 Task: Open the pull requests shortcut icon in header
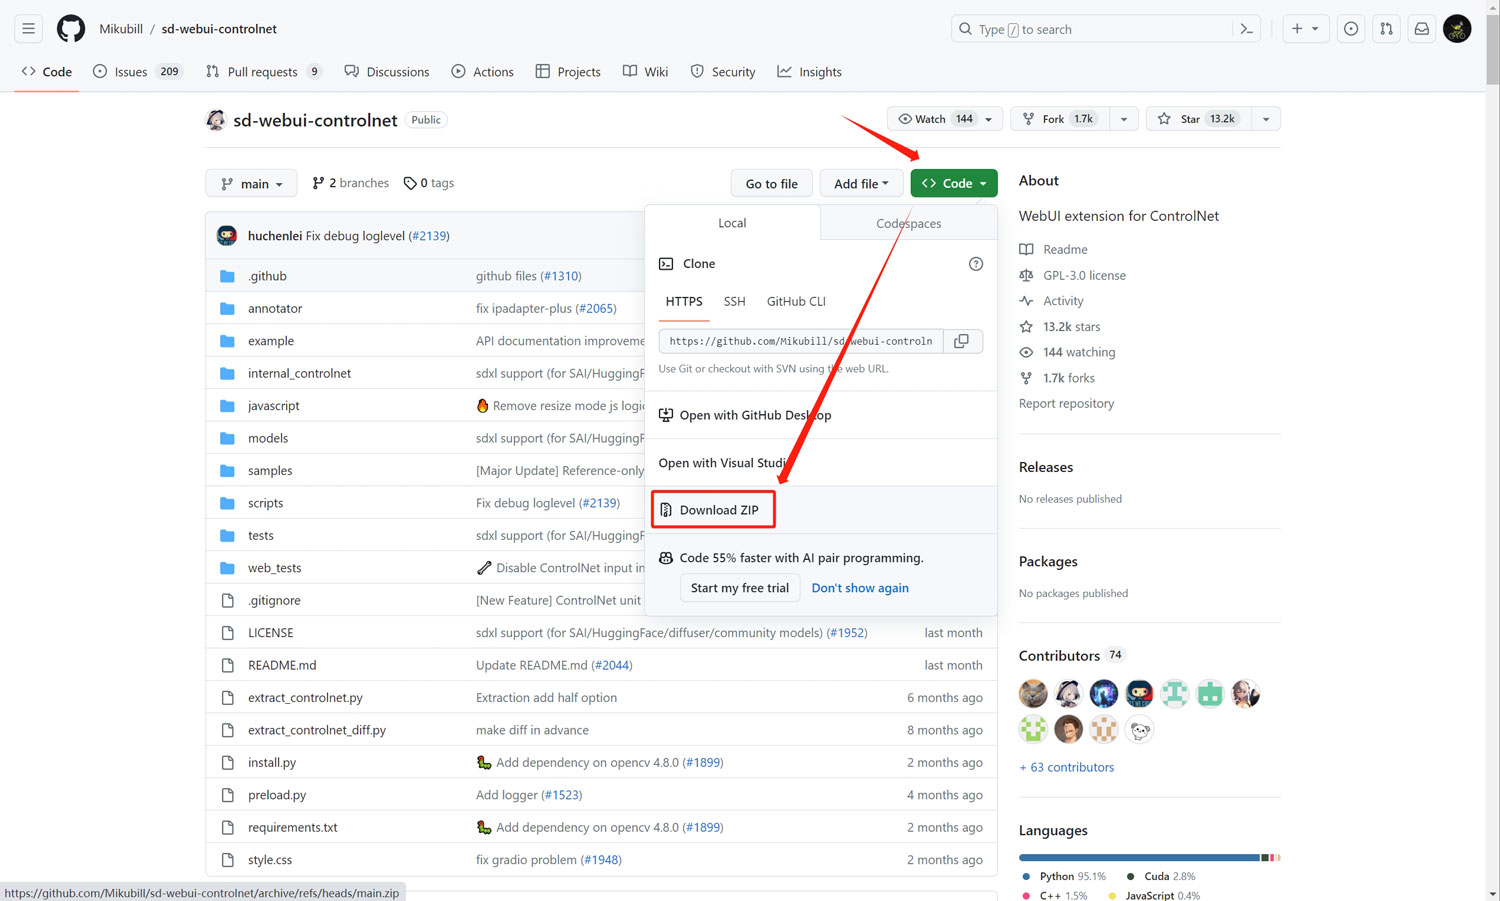click(x=1386, y=29)
